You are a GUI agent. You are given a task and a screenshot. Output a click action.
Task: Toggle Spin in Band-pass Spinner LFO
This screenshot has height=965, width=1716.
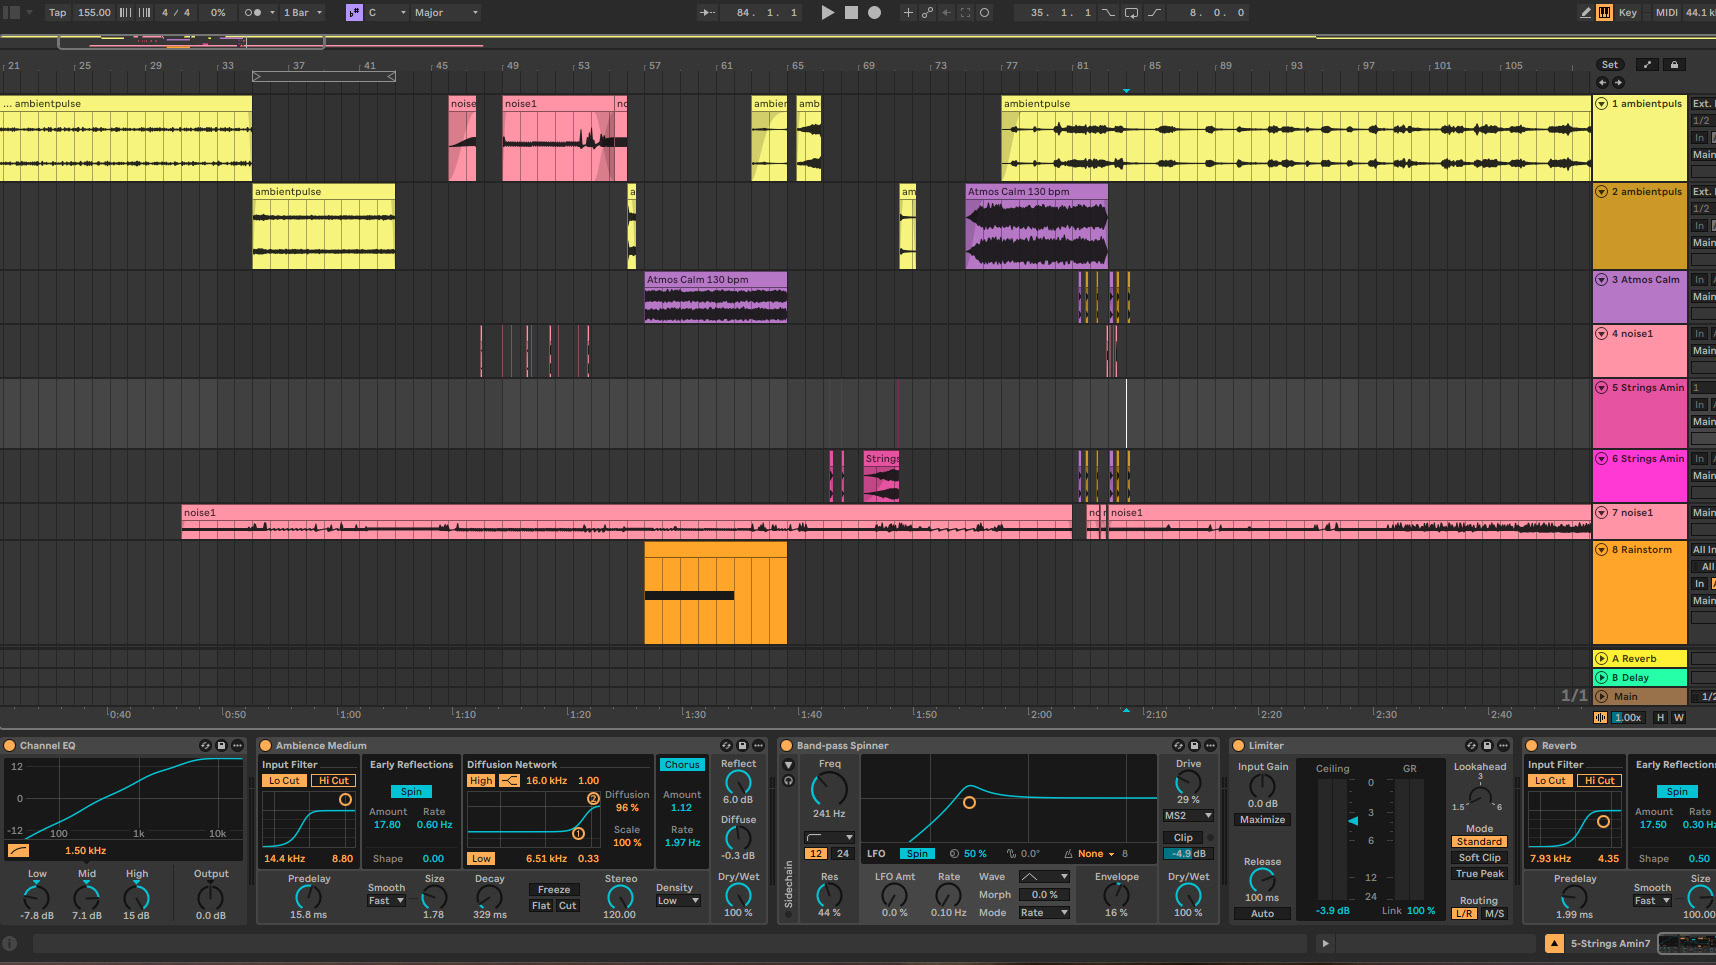pos(917,853)
